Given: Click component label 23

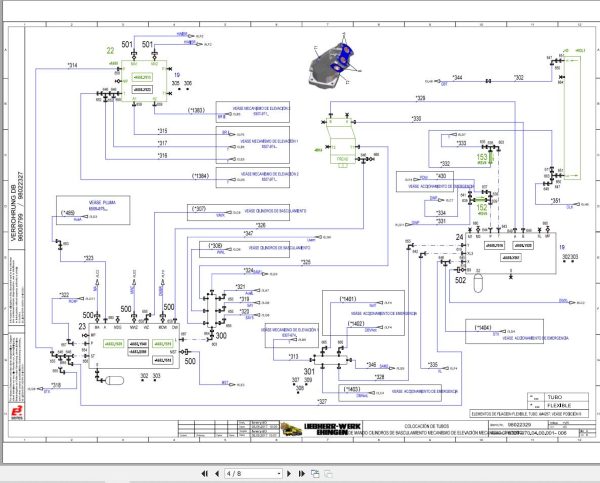Looking at the screenshot, I should pyautogui.click(x=82, y=326).
